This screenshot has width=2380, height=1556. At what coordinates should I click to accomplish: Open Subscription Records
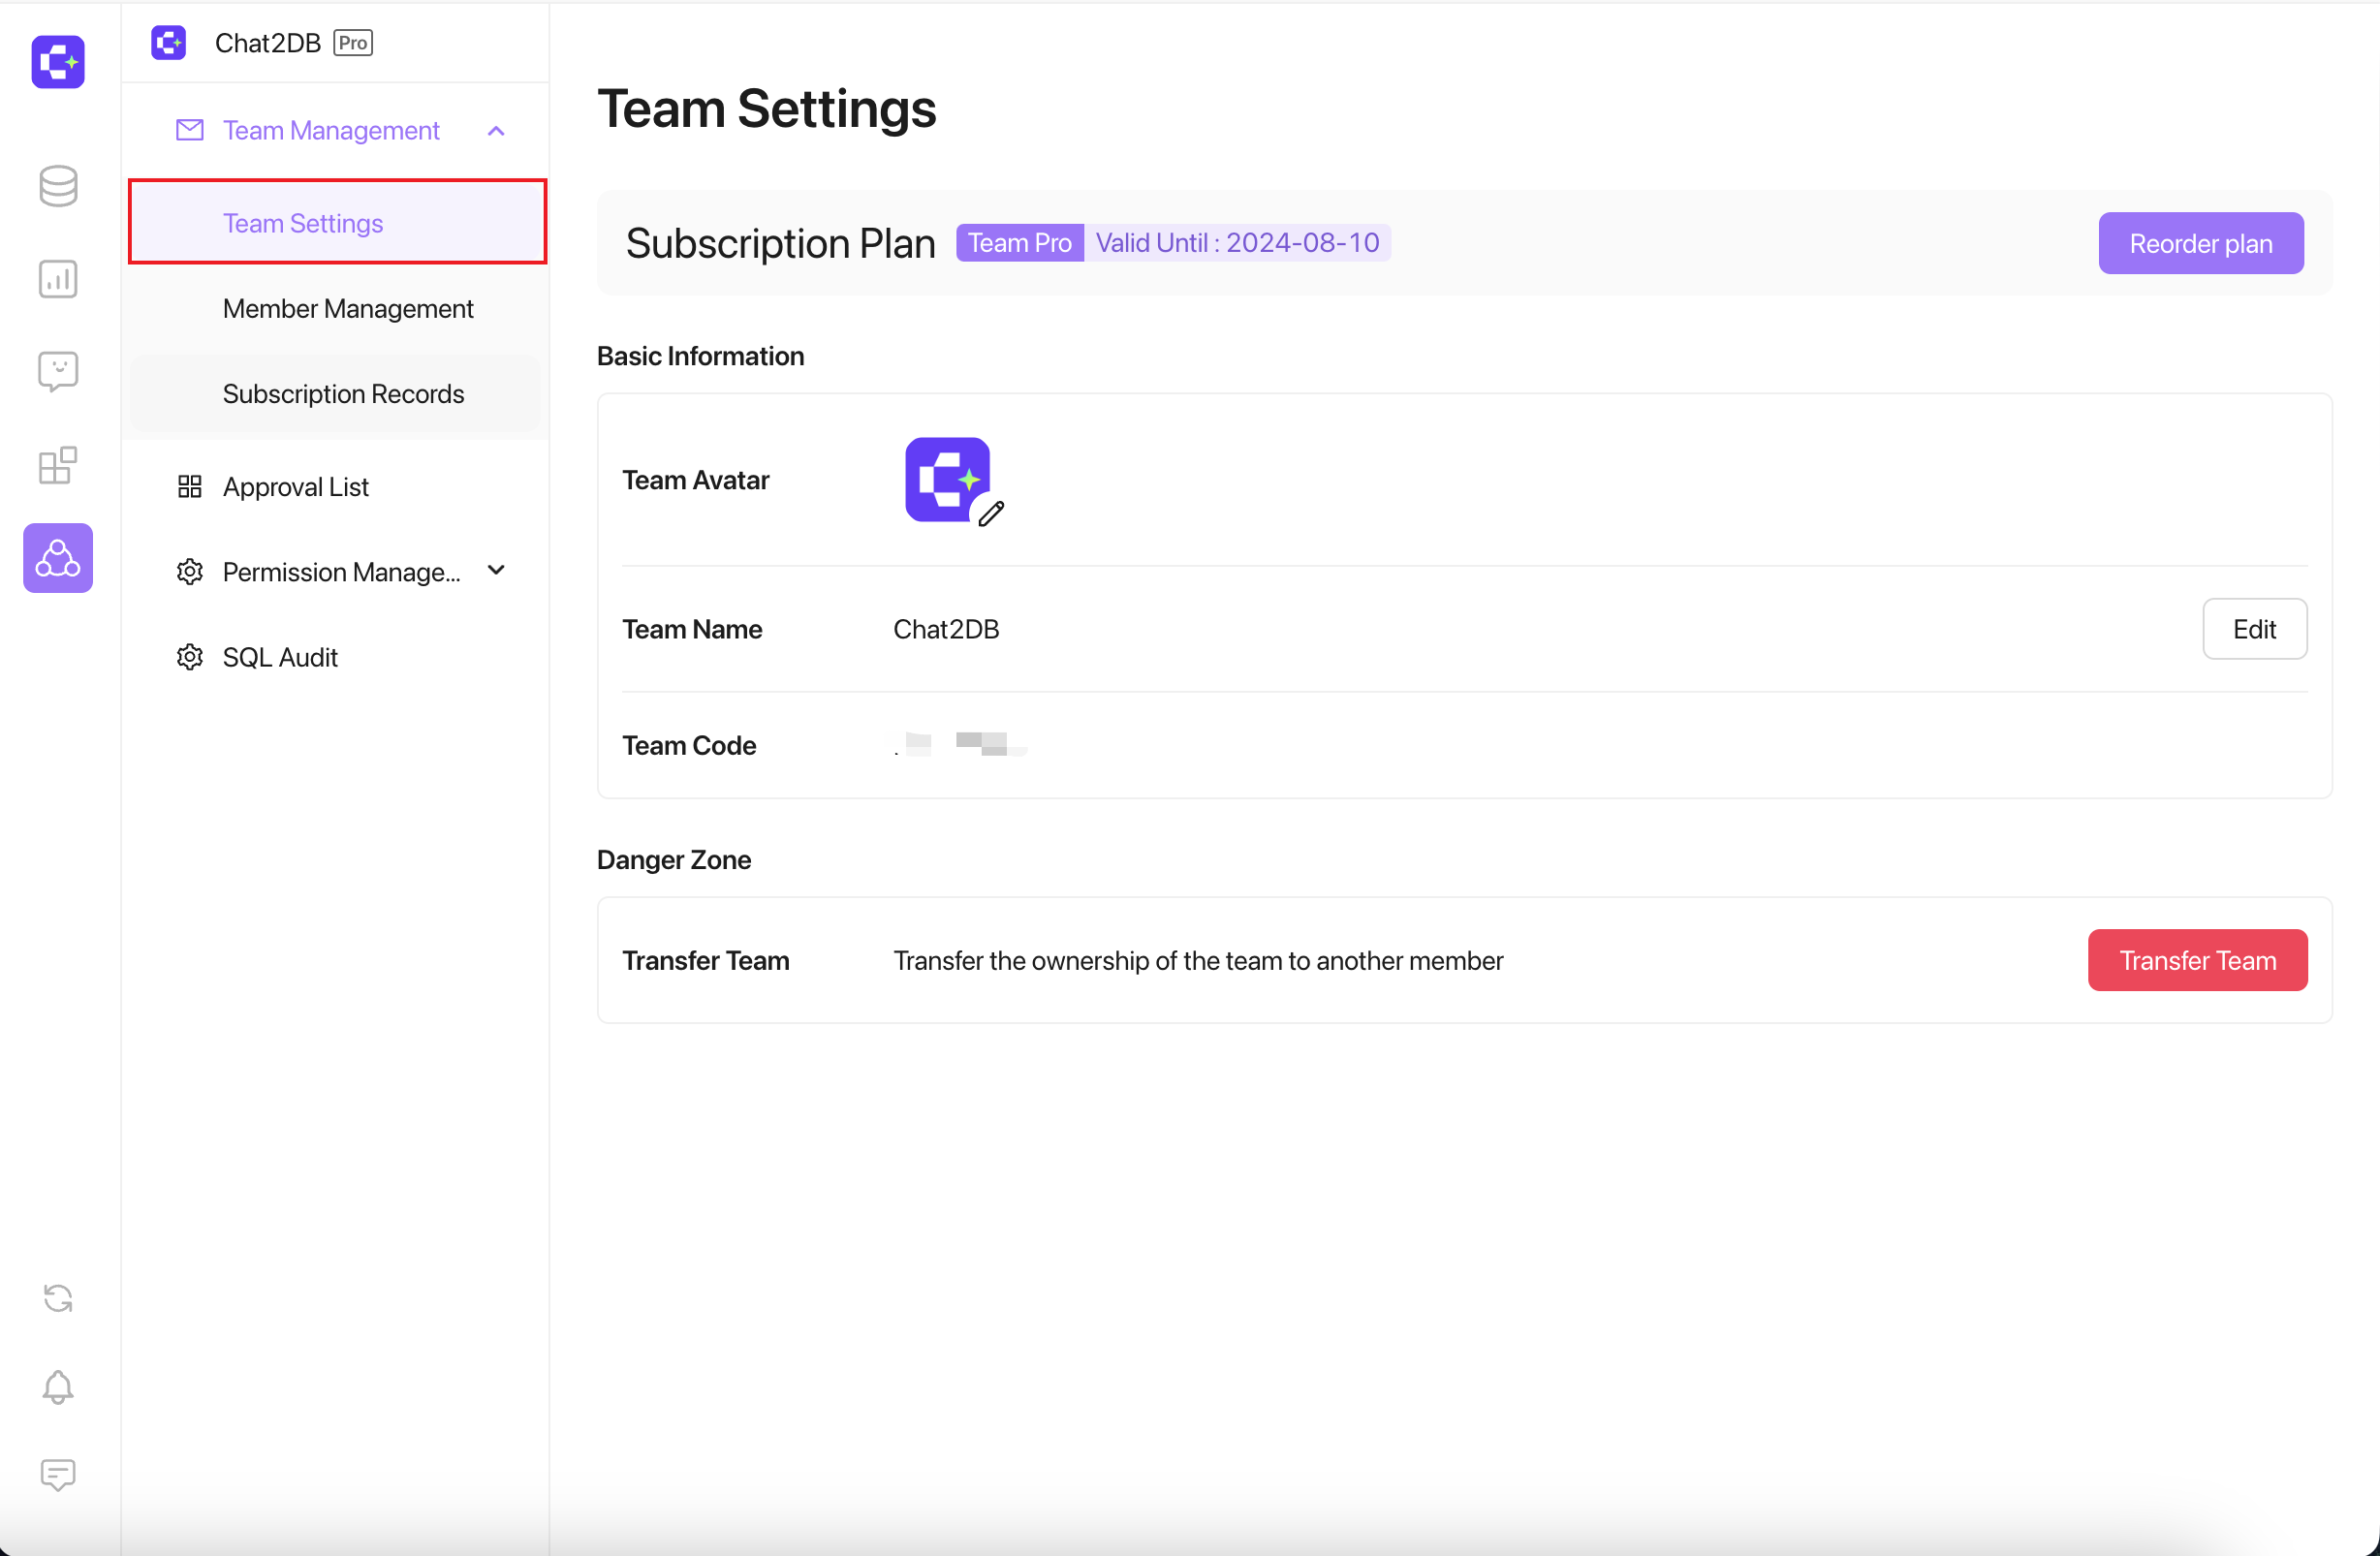click(x=337, y=394)
